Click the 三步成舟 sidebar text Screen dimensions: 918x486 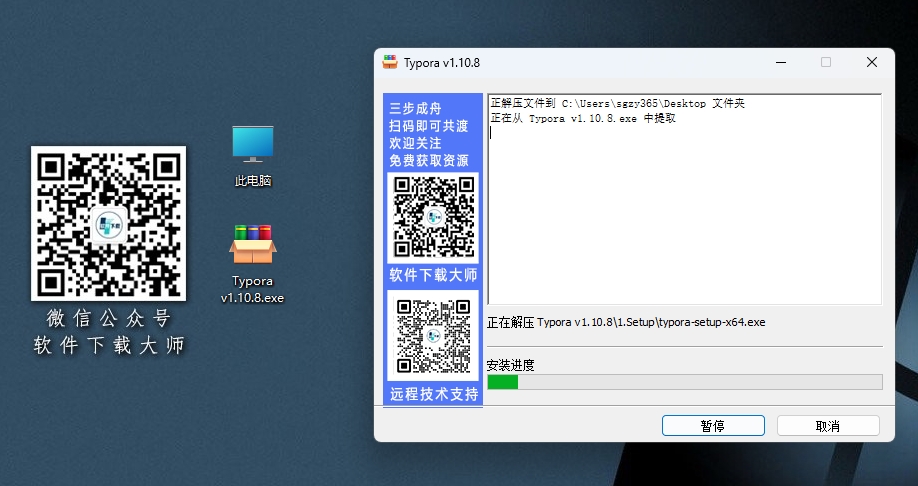[x=415, y=108]
